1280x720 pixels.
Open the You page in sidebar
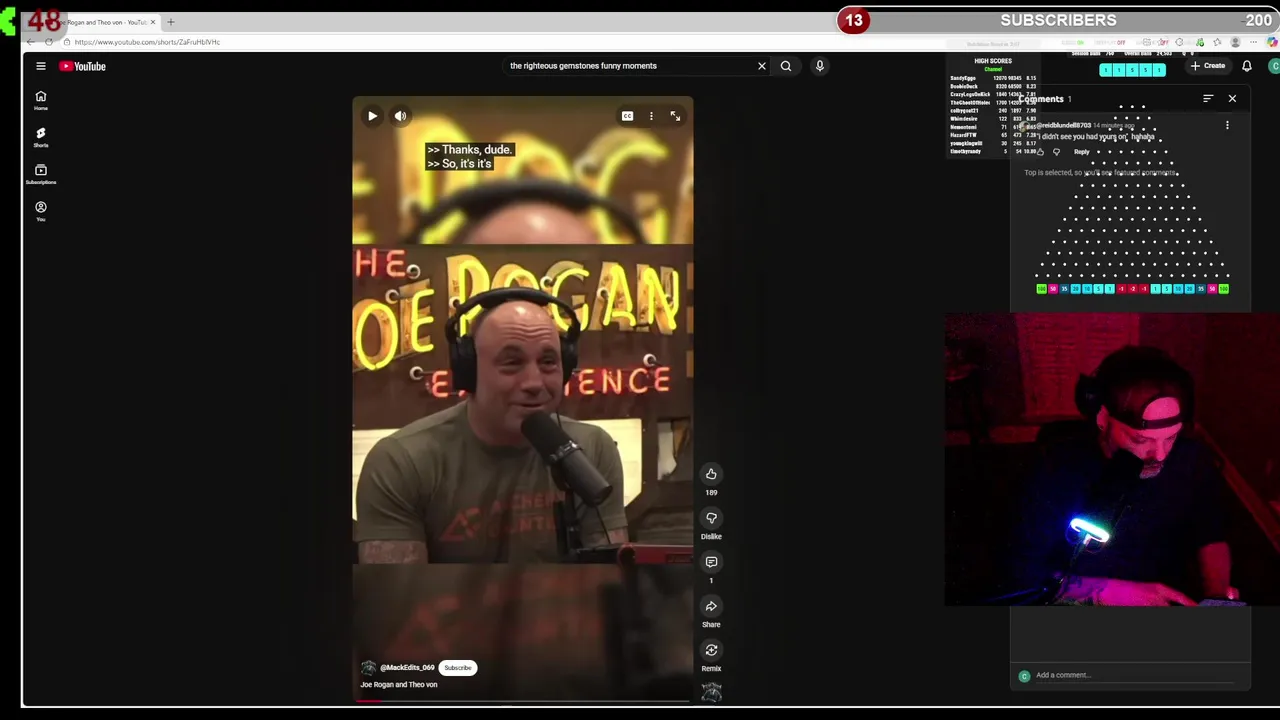pyautogui.click(x=41, y=211)
